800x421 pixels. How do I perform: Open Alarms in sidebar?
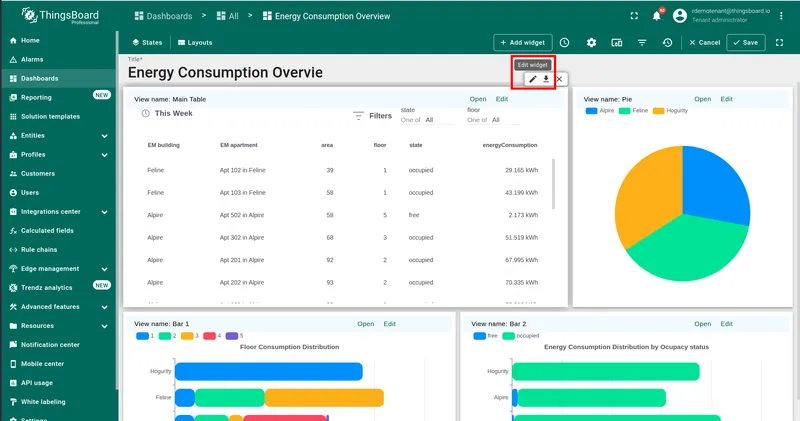coord(59,60)
